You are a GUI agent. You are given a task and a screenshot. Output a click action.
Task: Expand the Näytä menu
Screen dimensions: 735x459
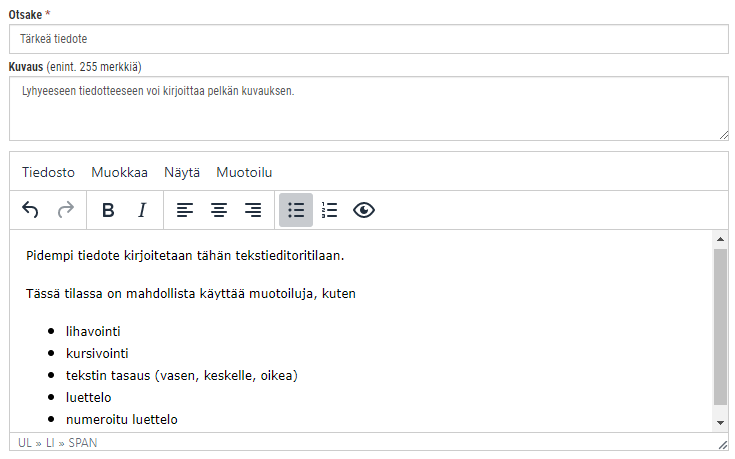pyautogui.click(x=182, y=173)
